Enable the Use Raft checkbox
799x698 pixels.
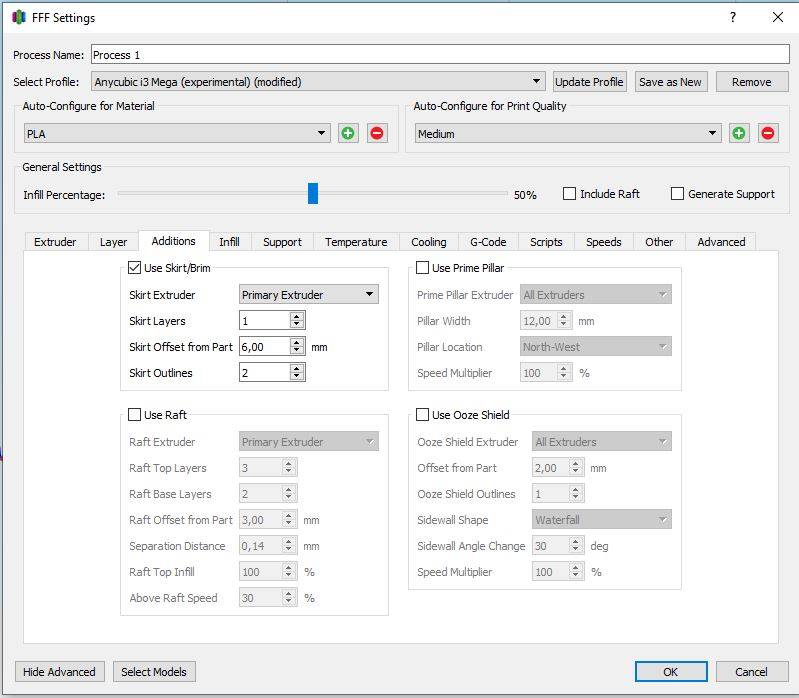[x=135, y=415]
